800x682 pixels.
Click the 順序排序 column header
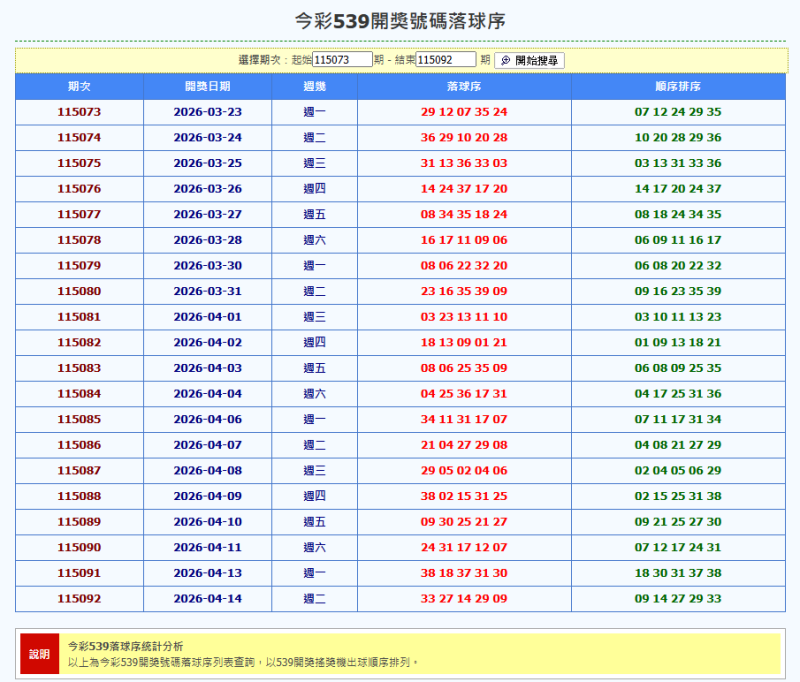pos(678,86)
